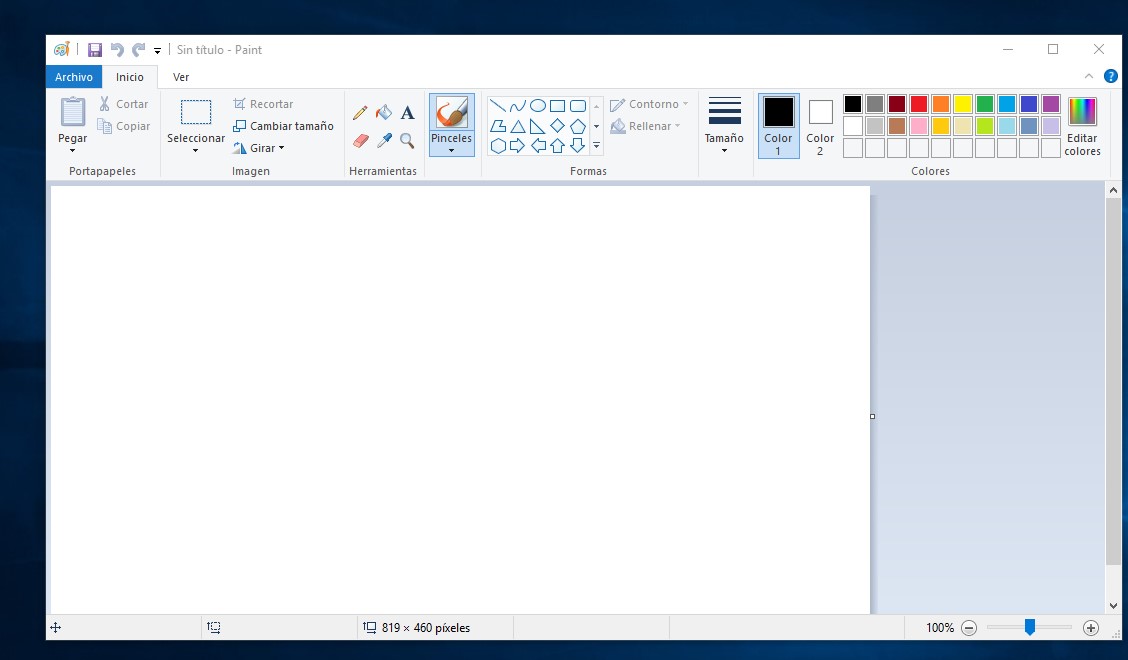1128x660 pixels.
Task: Click the Recortar crop button
Action: (x=263, y=104)
